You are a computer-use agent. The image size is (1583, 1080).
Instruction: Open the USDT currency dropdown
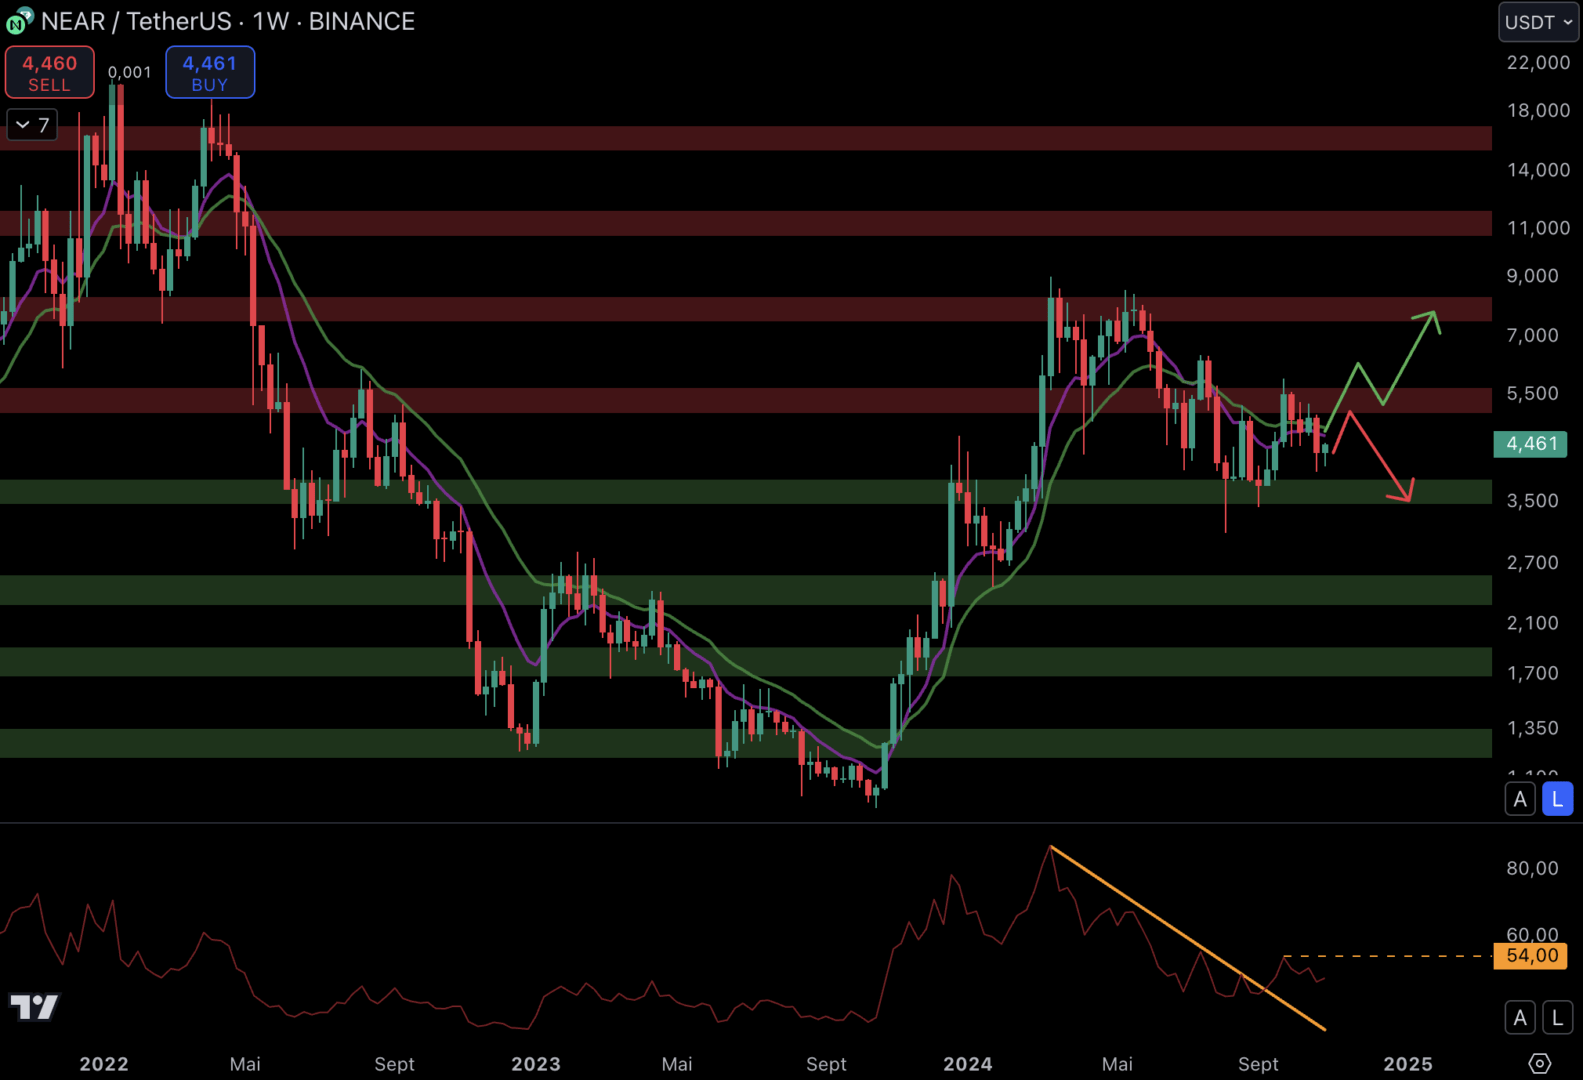1538,22
